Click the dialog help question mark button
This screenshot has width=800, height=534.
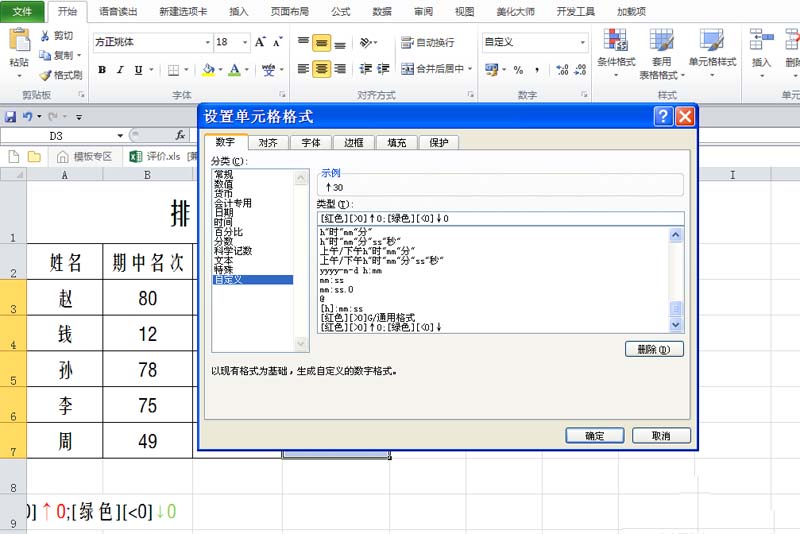coord(663,116)
